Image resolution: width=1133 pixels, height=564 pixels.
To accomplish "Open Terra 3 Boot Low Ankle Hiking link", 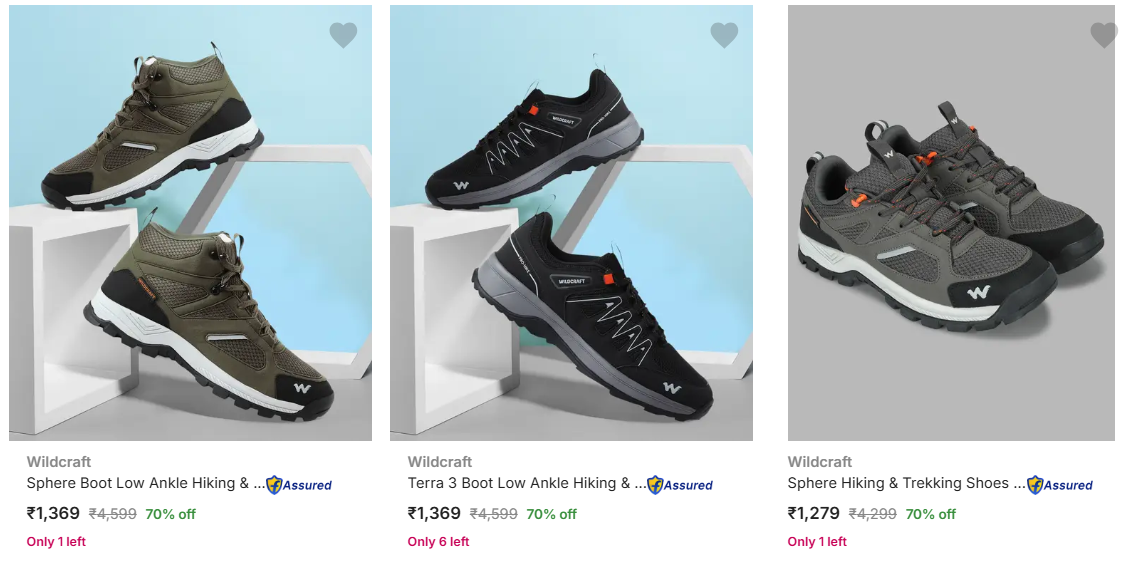I will click(527, 483).
